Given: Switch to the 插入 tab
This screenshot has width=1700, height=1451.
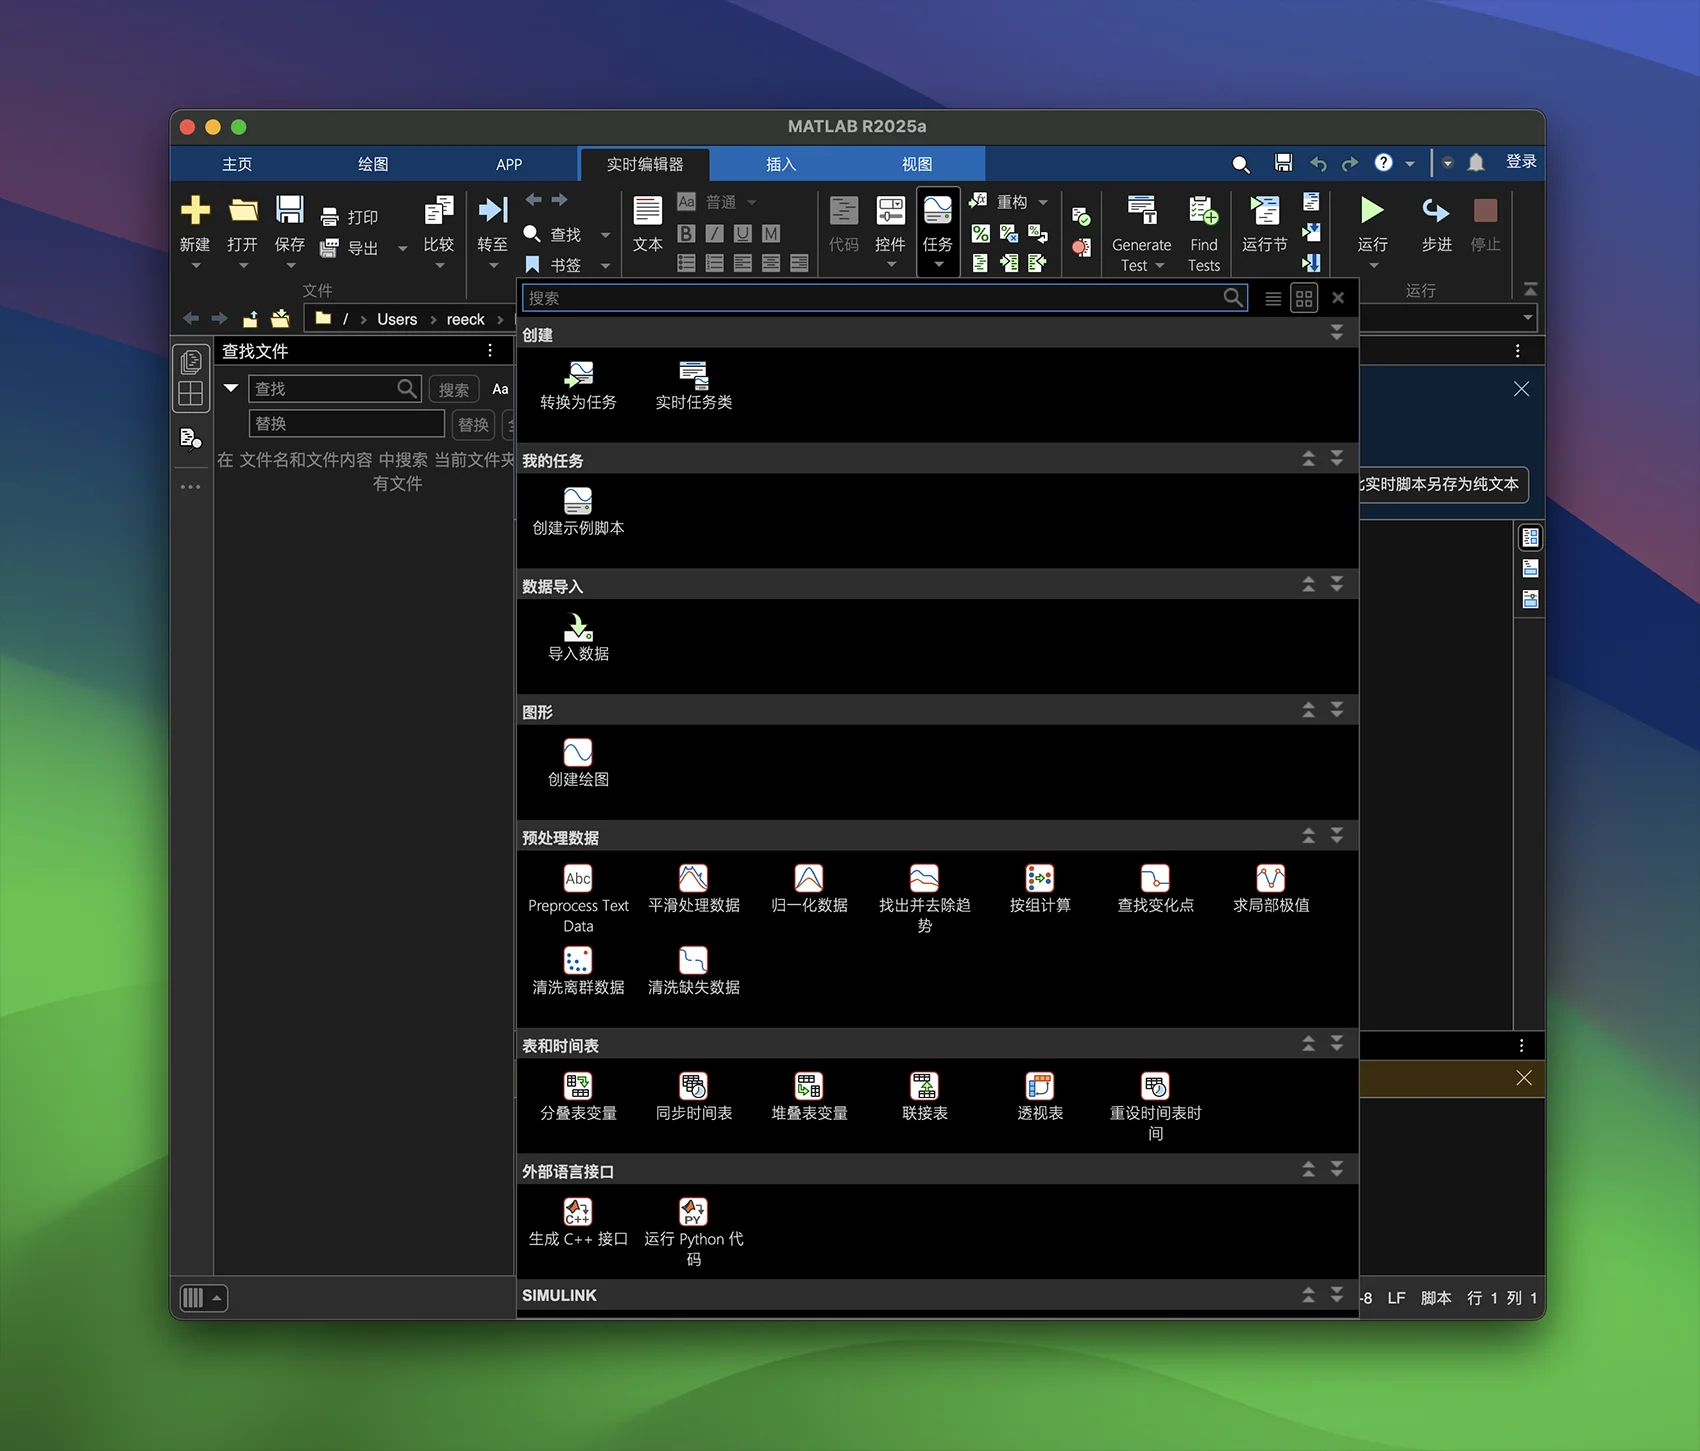Looking at the screenshot, I should 781,164.
